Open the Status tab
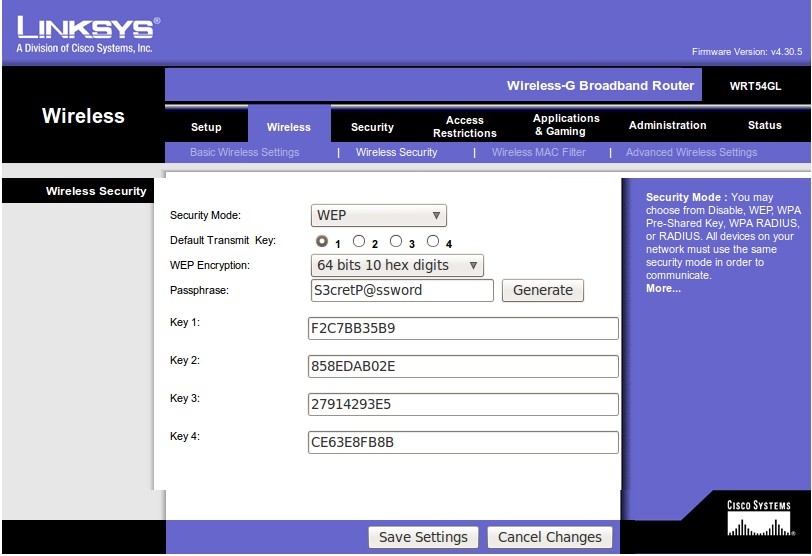The width and height of the screenshot is (812, 556). (764, 125)
